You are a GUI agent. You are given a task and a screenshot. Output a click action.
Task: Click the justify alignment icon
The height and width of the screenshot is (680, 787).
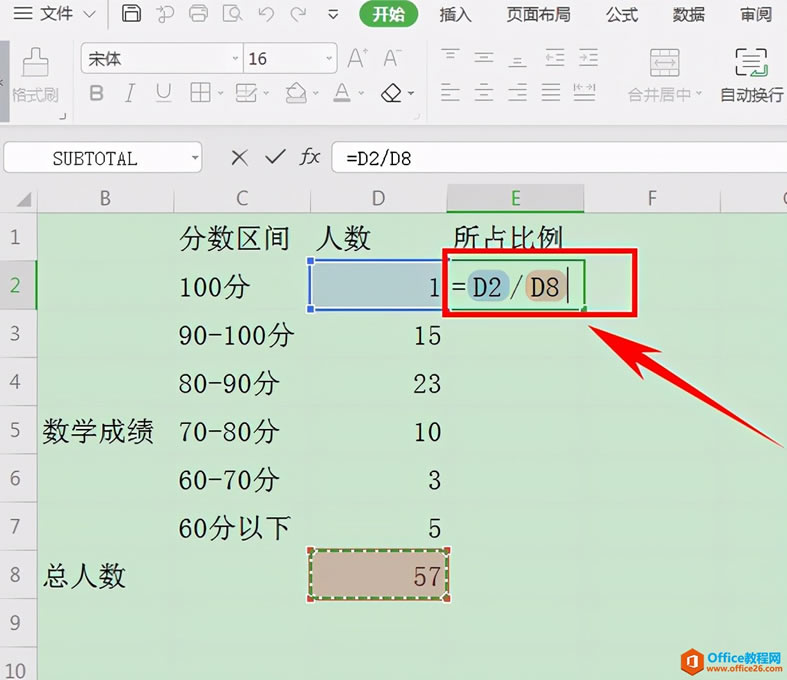coord(551,93)
